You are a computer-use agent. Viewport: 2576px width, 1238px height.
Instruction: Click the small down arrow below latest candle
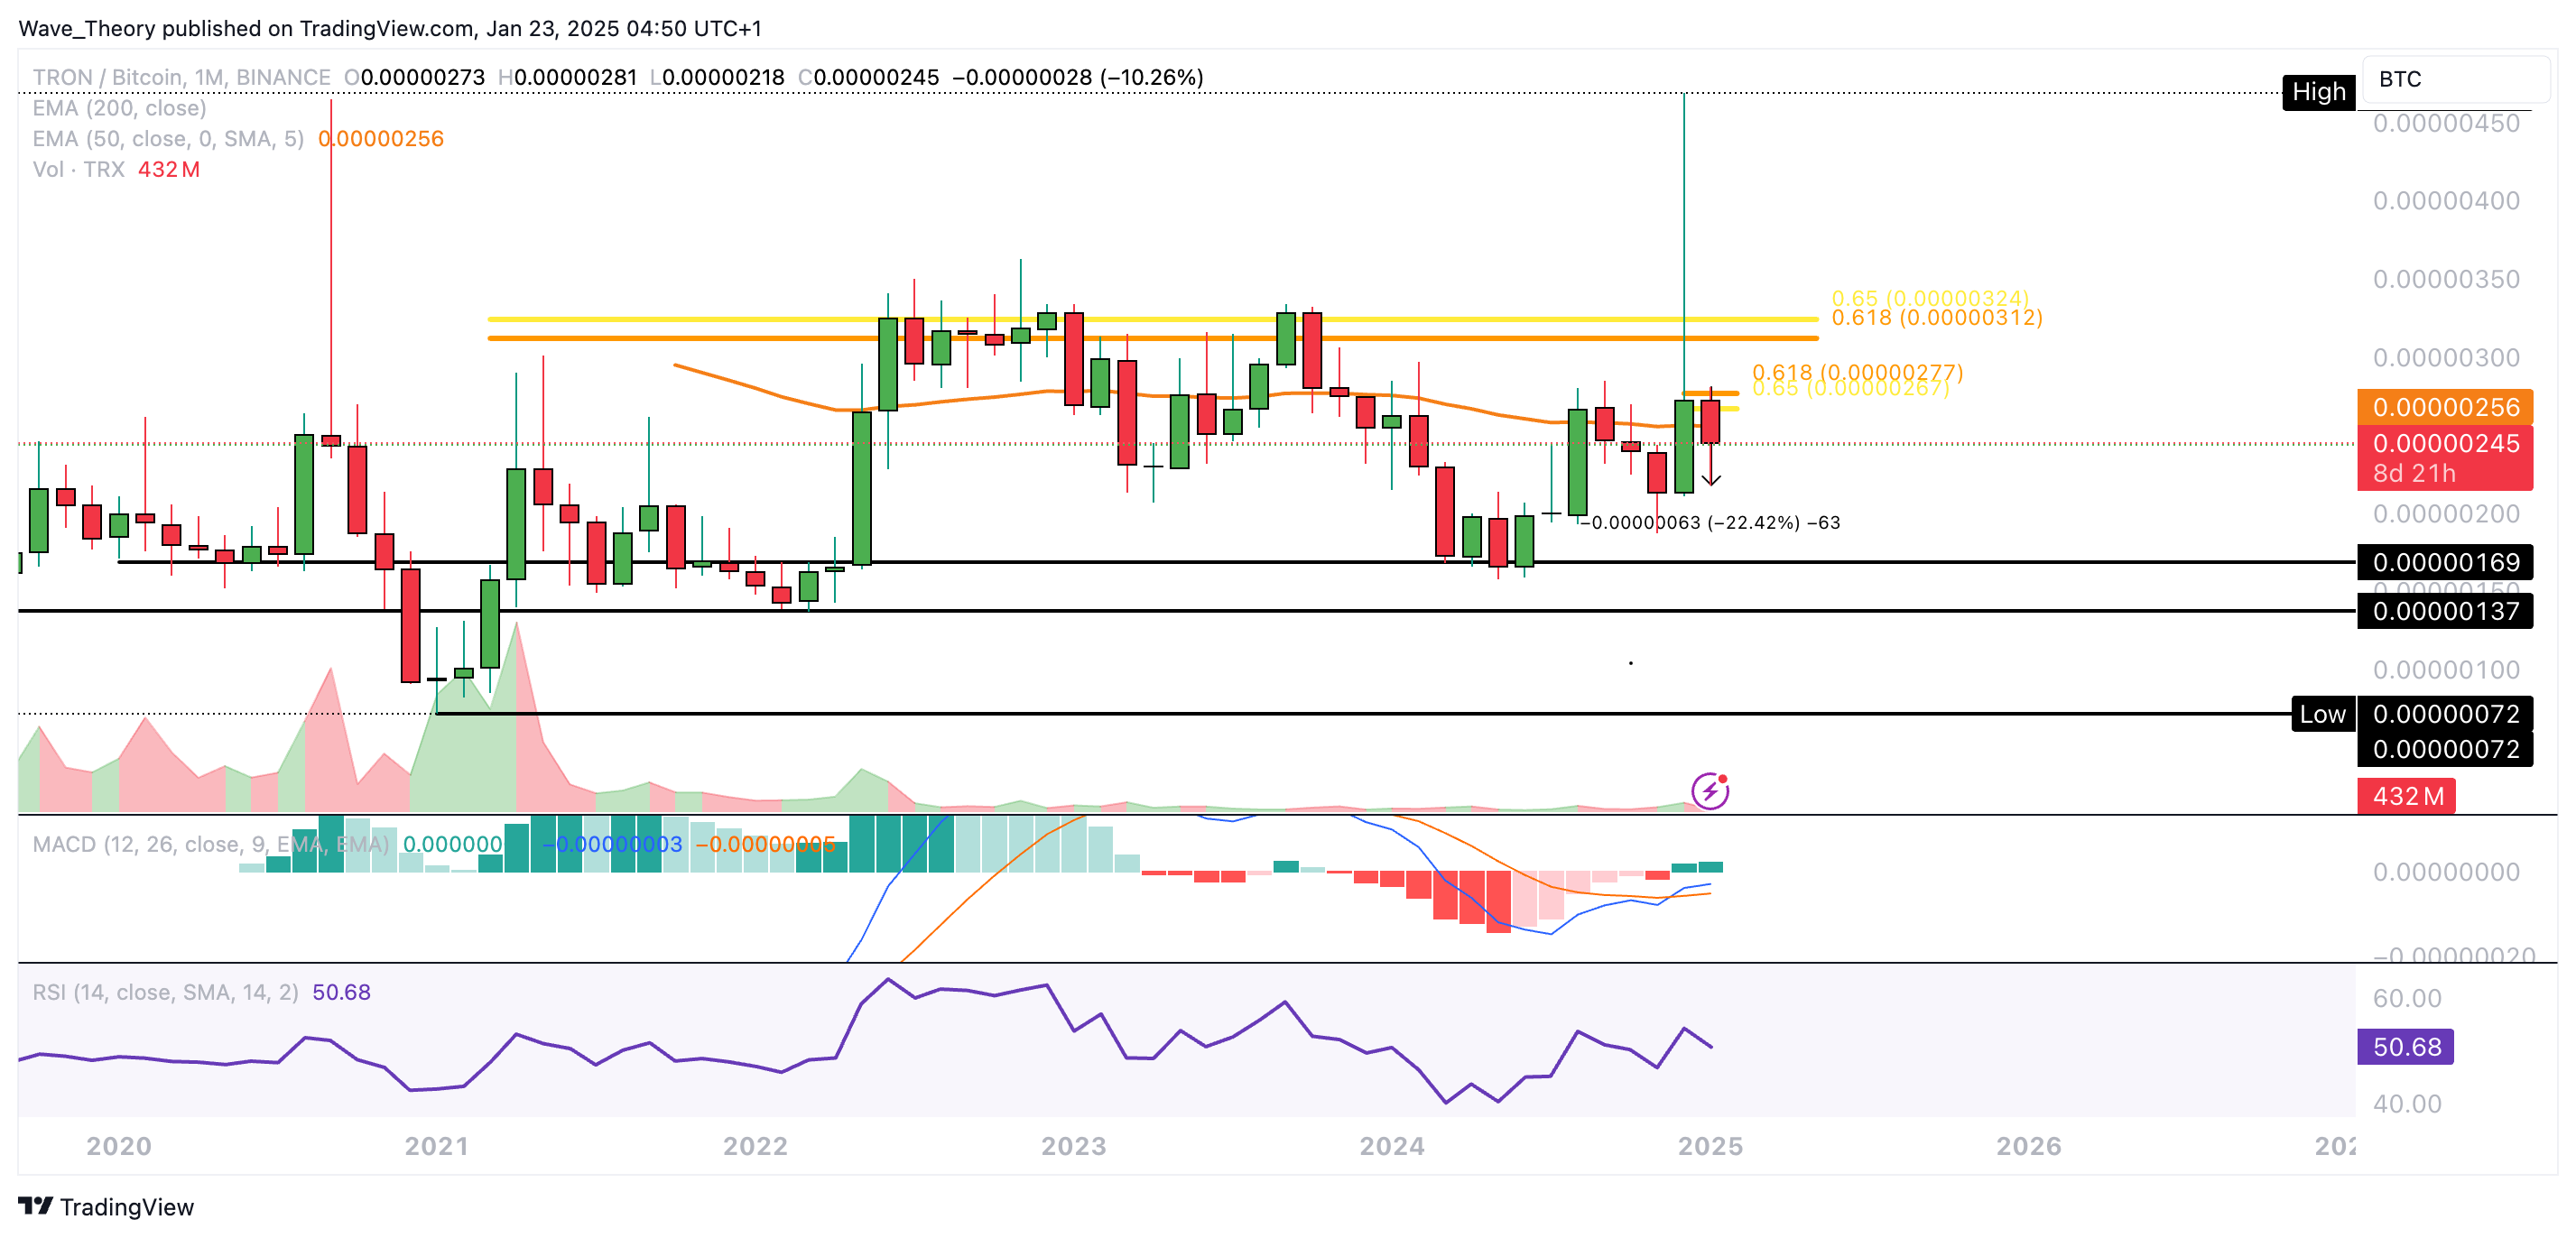click(x=1711, y=480)
